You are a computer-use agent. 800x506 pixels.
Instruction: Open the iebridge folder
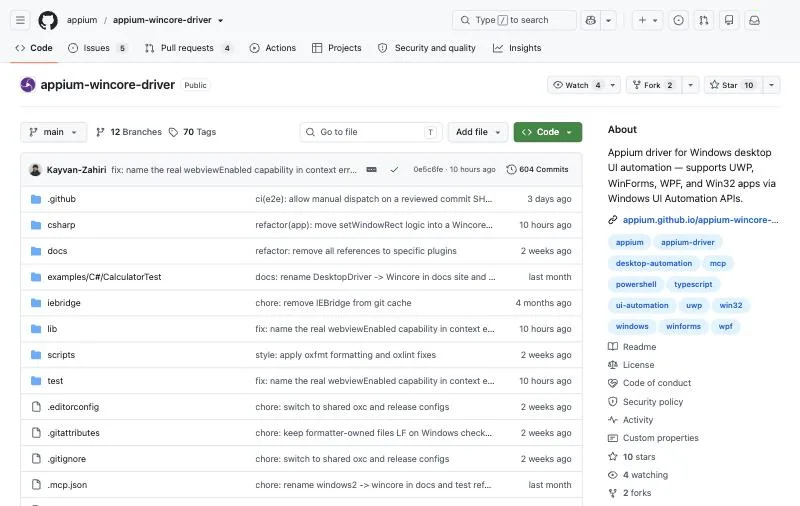tap(64, 303)
